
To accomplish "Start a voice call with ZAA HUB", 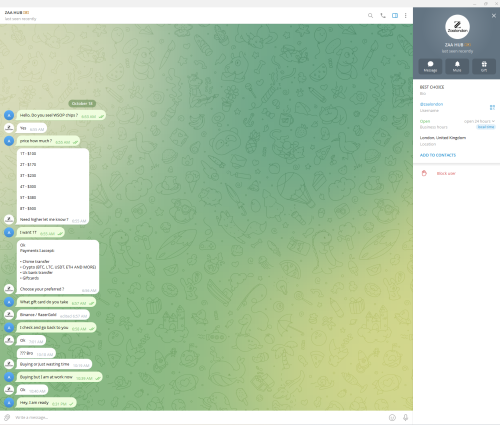I will pyautogui.click(x=383, y=16).
